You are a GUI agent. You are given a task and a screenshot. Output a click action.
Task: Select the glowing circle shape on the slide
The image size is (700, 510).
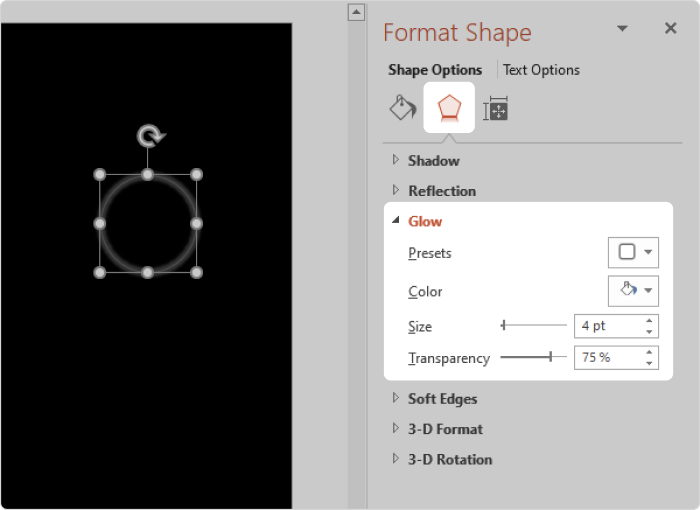(148, 223)
